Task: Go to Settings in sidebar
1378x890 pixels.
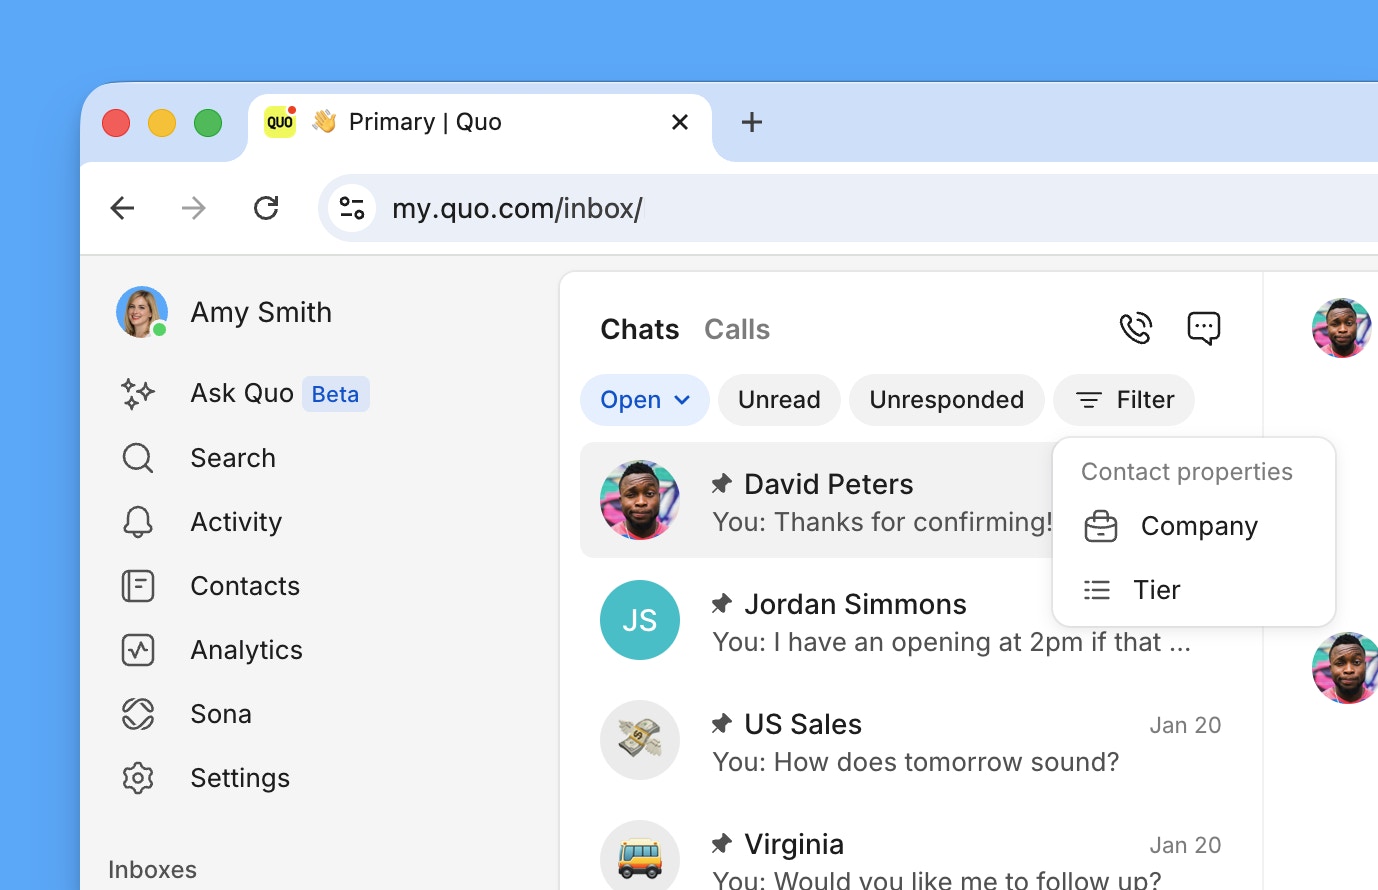Action: pyautogui.click(x=240, y=778)
